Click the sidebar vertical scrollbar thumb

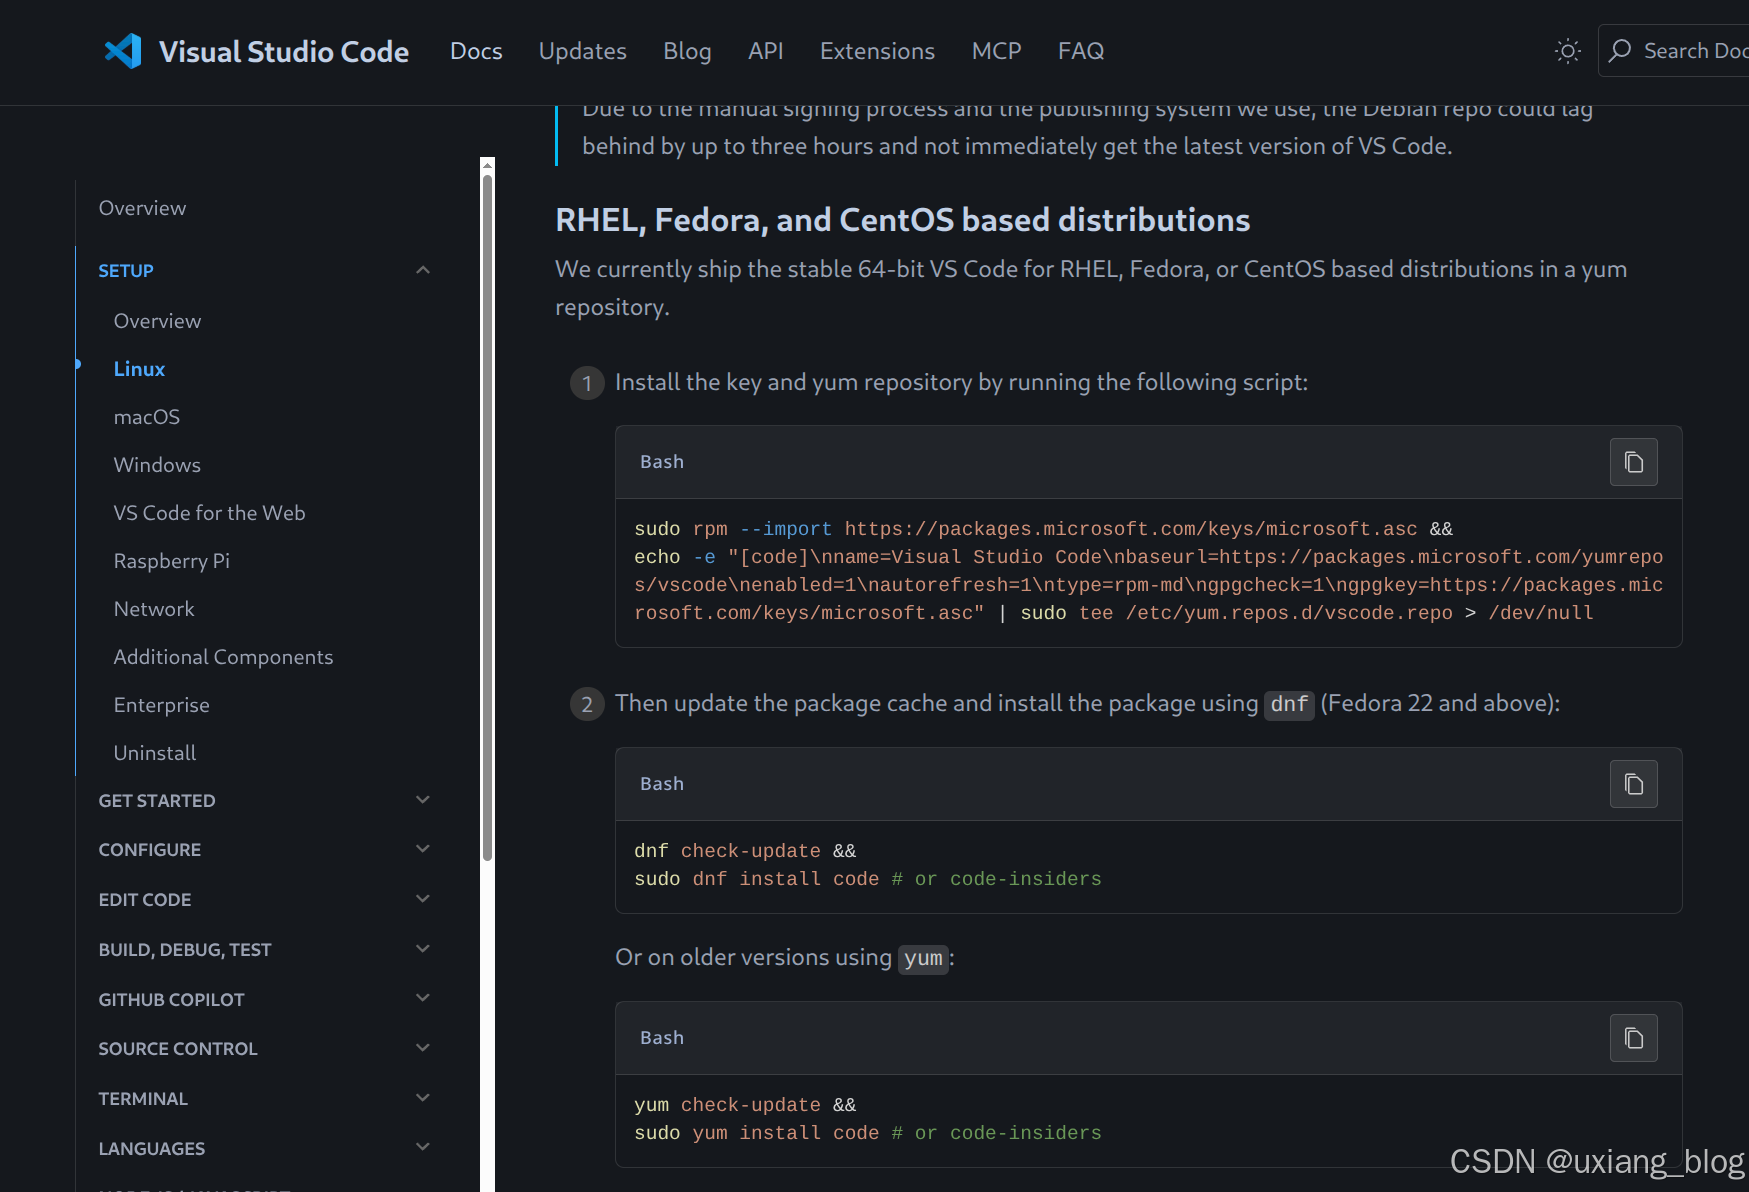(487, 516)
